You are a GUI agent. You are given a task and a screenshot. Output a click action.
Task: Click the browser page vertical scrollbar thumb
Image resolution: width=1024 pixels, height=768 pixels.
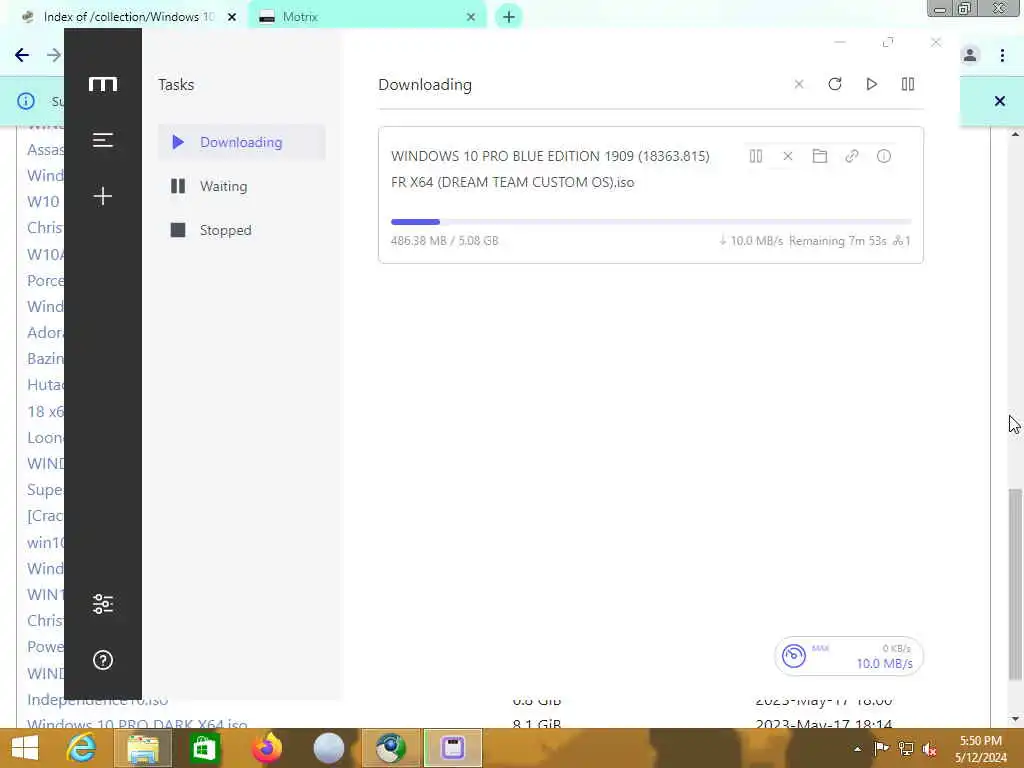[1015, 584]
